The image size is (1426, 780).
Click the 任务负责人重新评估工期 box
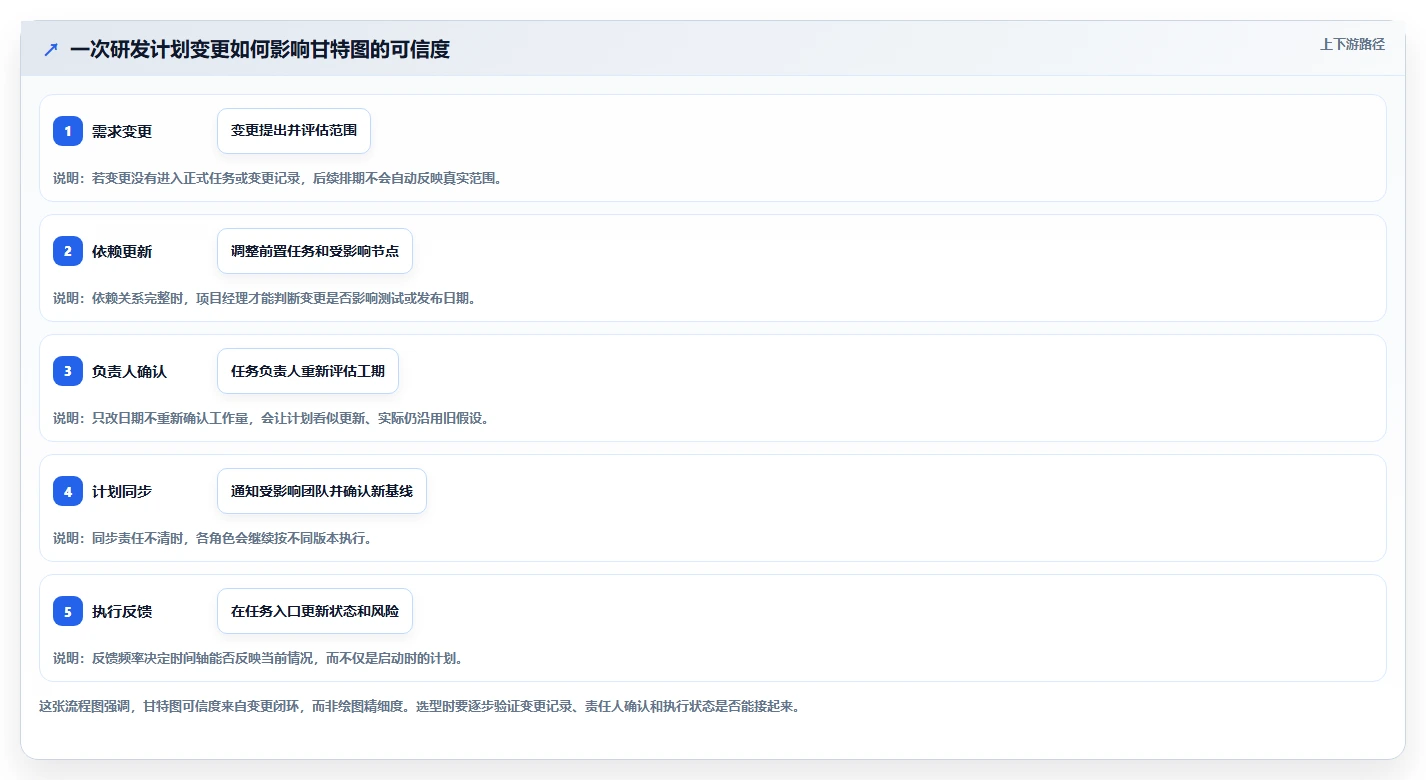click(x=308, y=371)
